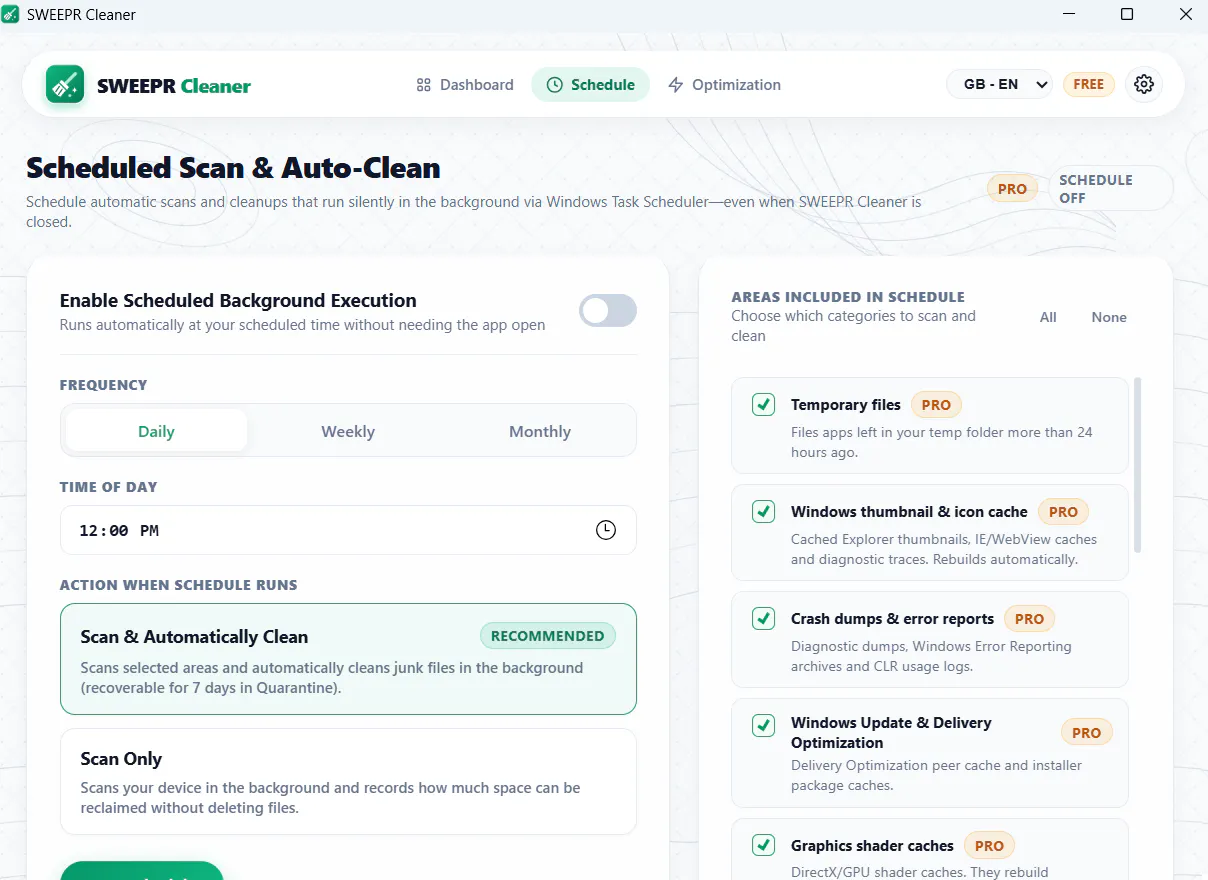Click AREAS INCLUDED IN SCHEDULE heading

point(848,297)
